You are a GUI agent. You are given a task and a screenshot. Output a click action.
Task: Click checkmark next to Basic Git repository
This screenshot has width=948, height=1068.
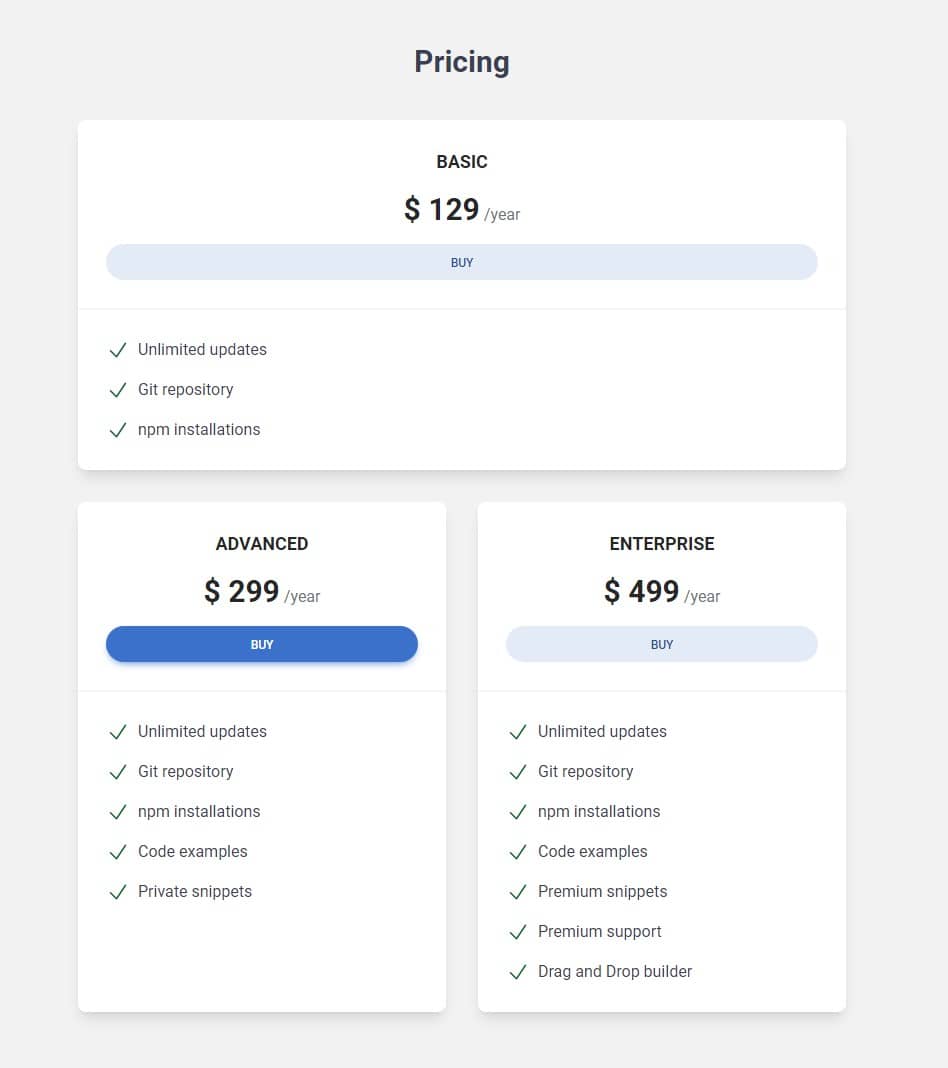[118, 390]
